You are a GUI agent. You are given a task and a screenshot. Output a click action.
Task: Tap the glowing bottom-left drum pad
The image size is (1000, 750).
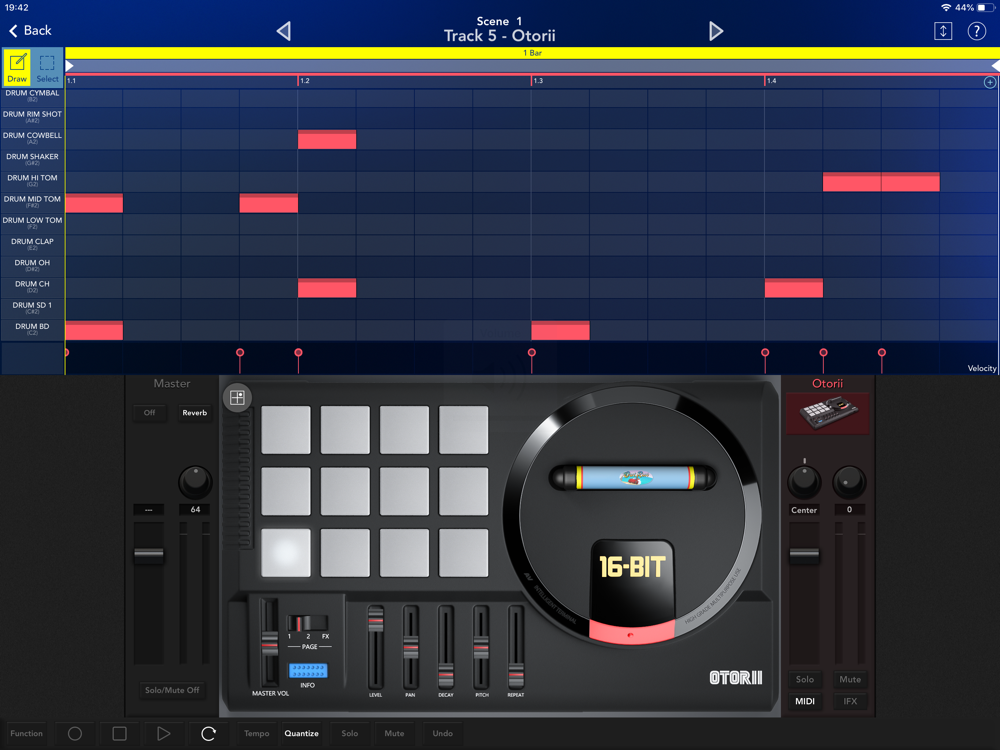(286, 552)
